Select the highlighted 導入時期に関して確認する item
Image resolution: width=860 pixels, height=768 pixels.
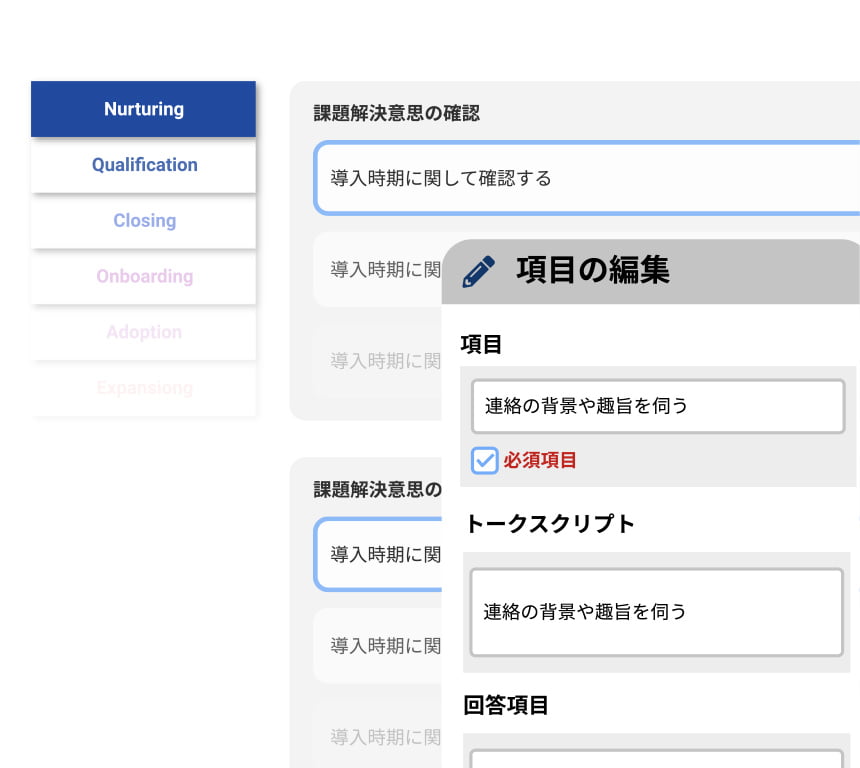coord(587,178)
